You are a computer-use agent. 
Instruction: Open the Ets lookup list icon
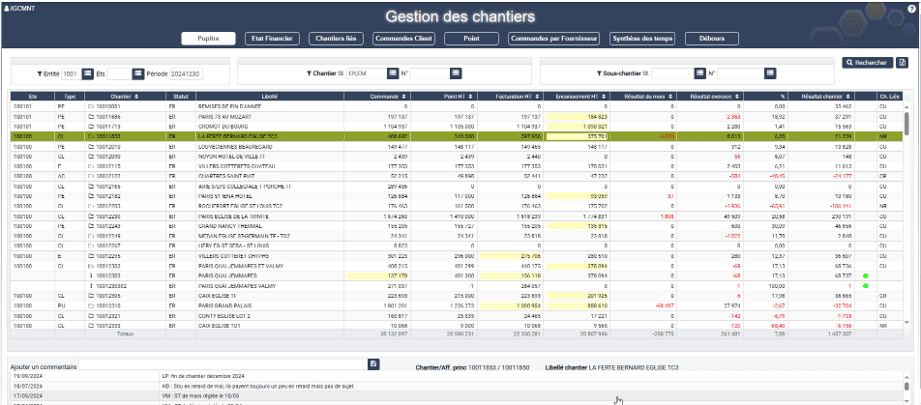tap(138, 73)
